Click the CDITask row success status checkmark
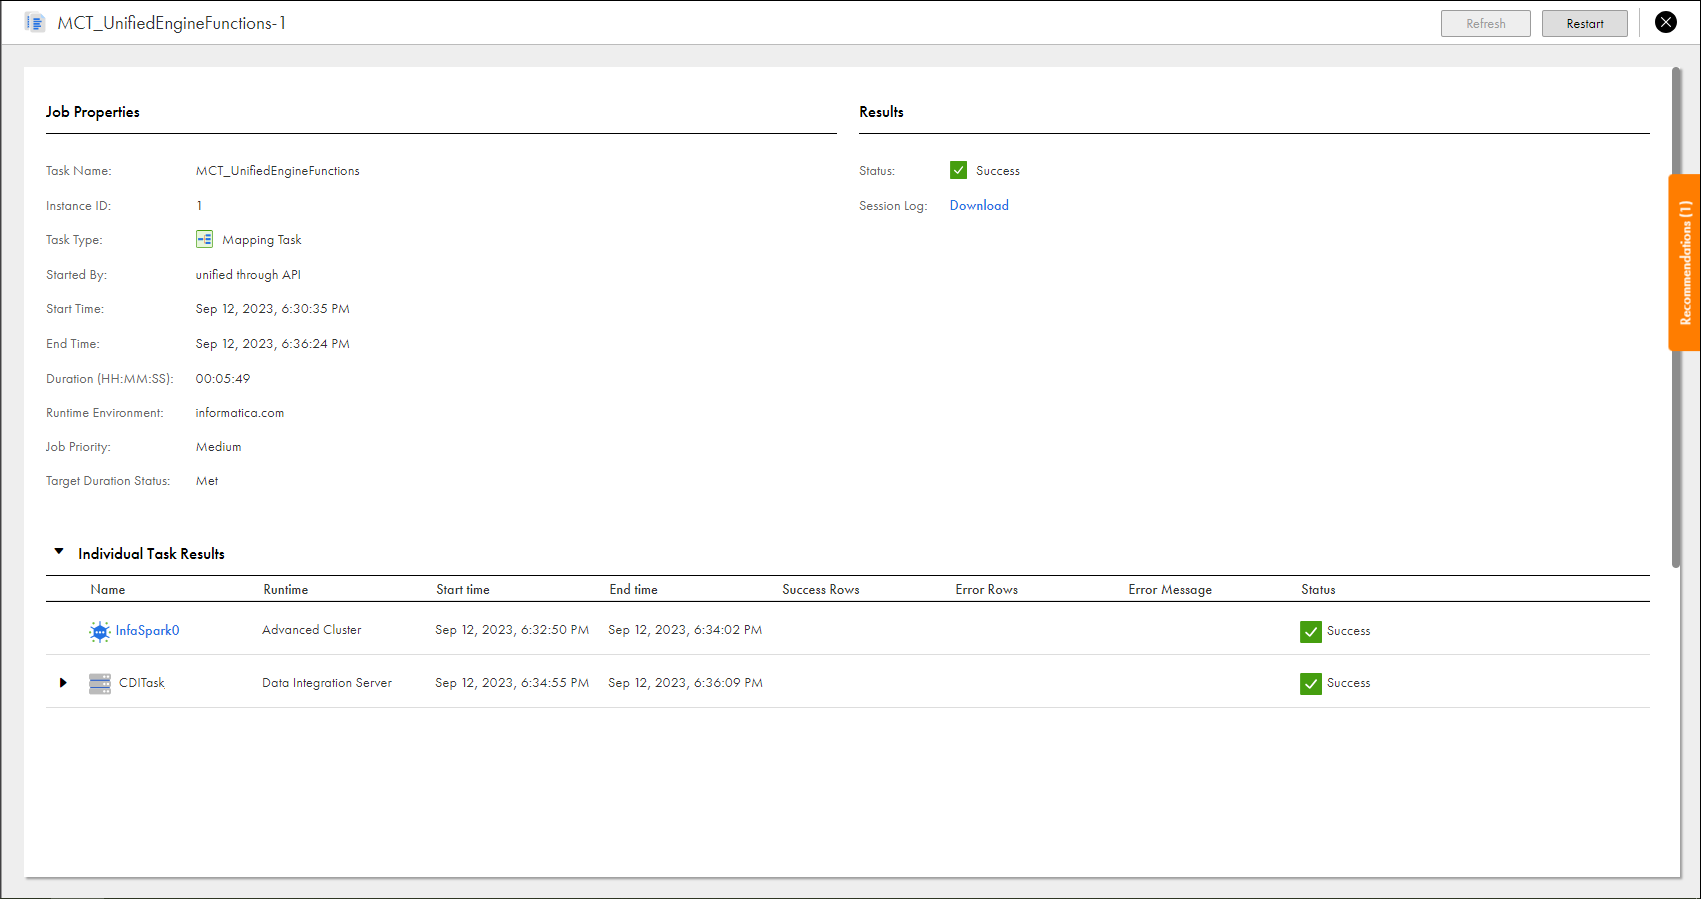The image size is (1701, 899). point(1311,683)
